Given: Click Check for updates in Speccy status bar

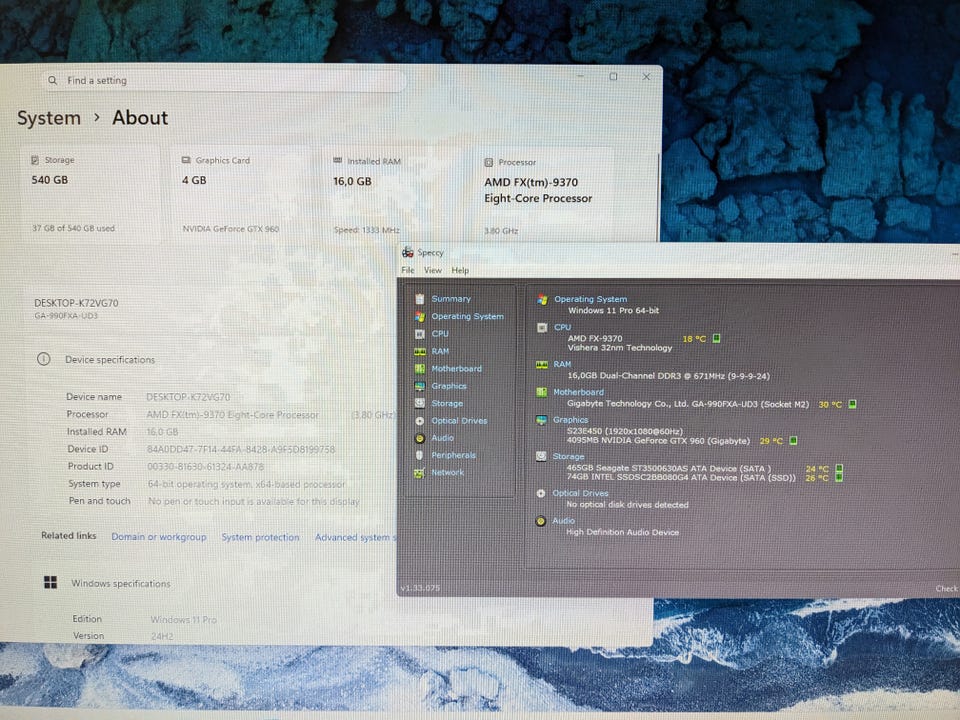Looking at the screenshot, I should coord(947,588).
